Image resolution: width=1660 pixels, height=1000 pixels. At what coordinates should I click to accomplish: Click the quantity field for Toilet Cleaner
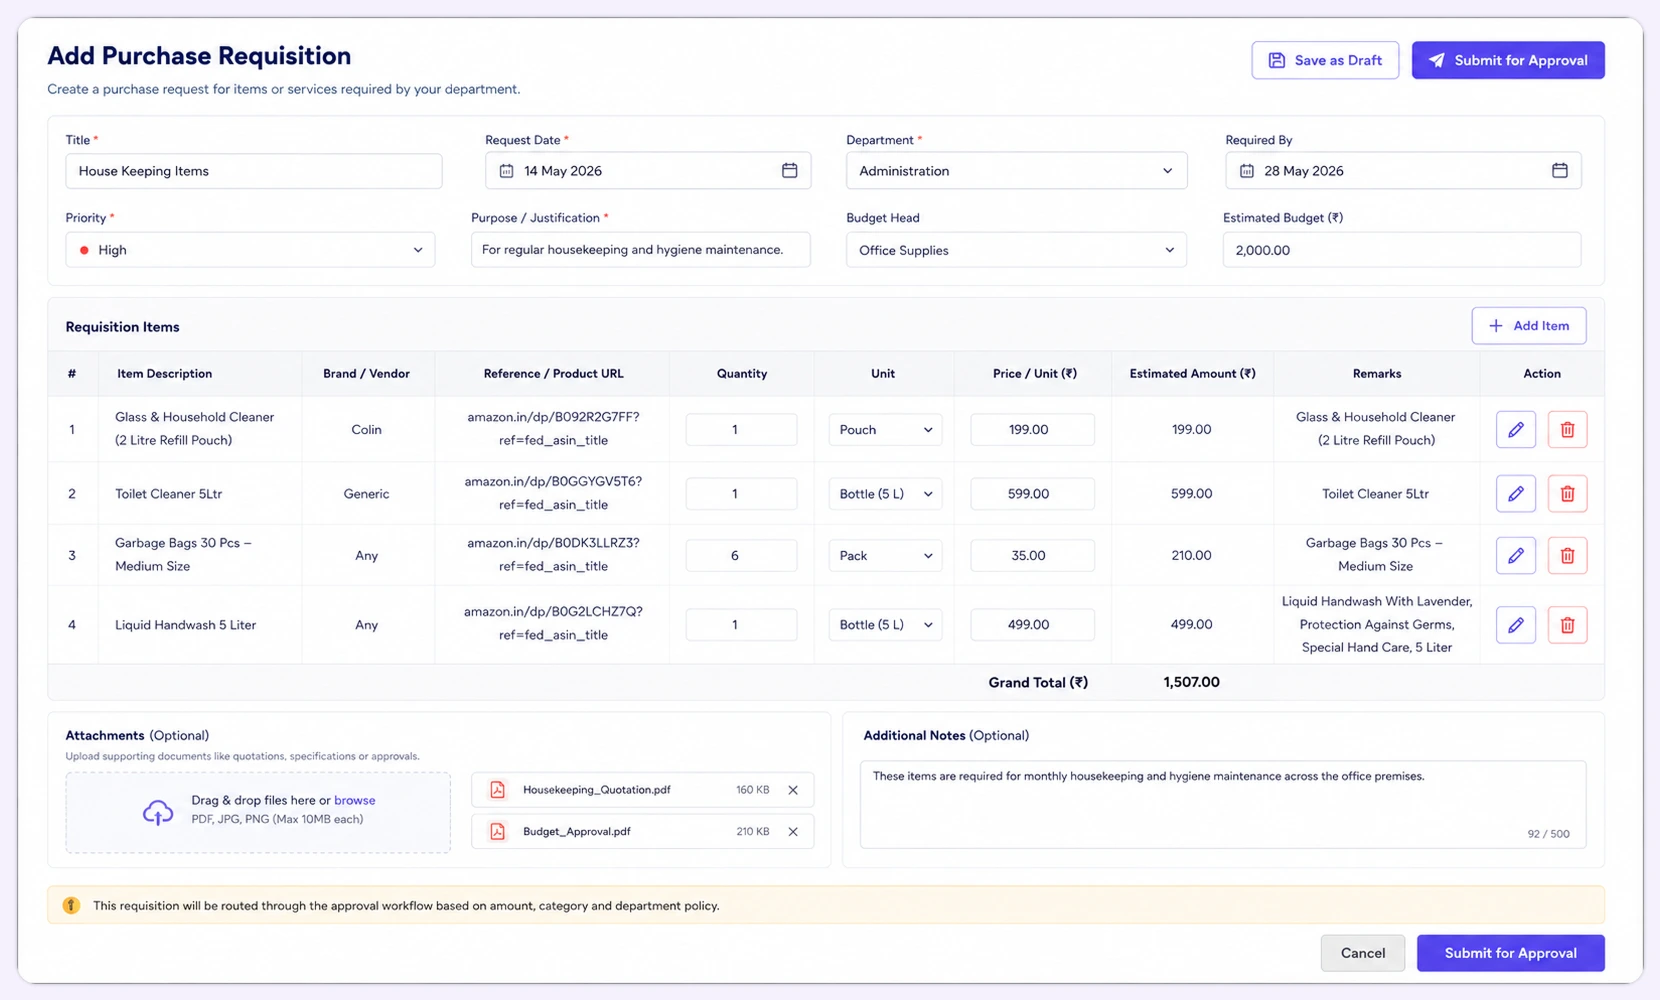point(741,494)
